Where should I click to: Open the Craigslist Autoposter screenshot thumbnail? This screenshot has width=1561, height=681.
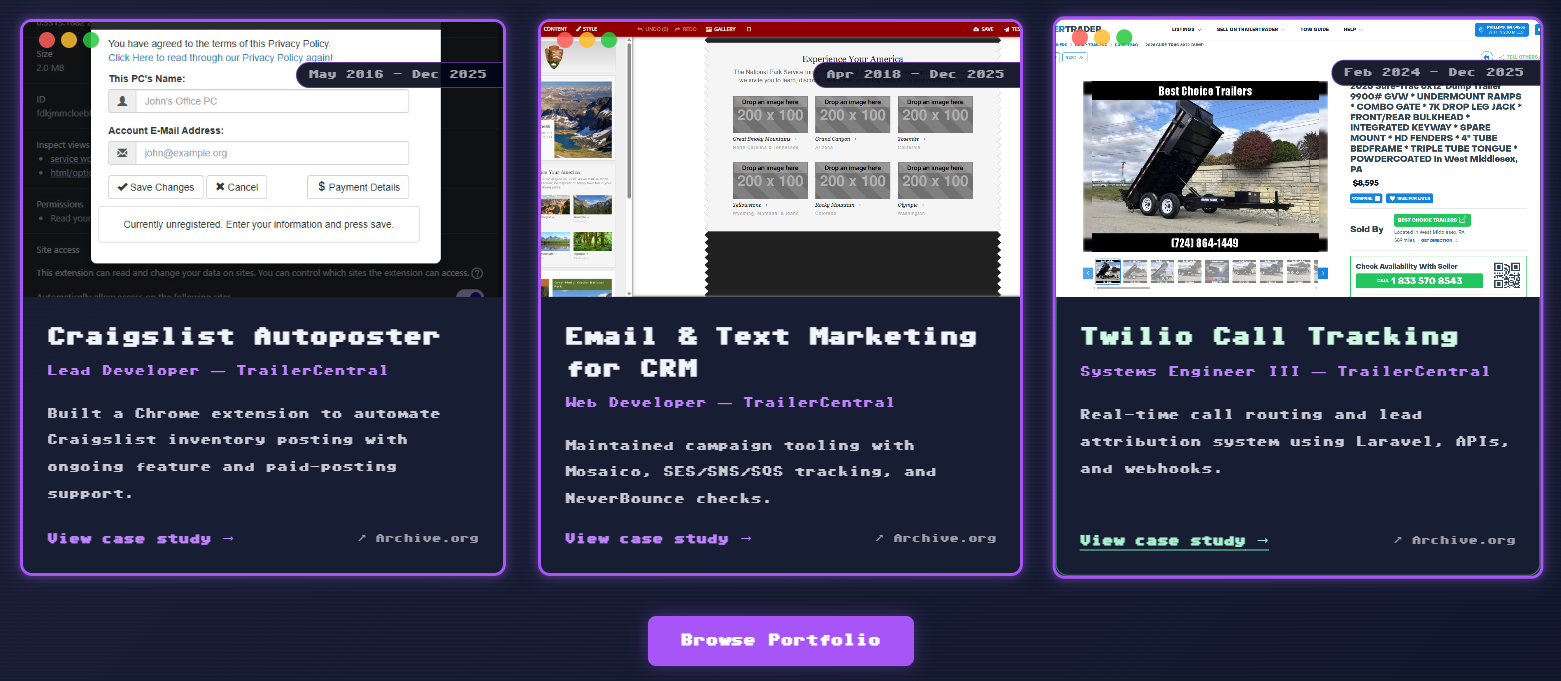pyautogui.click(x=263, y=160)
